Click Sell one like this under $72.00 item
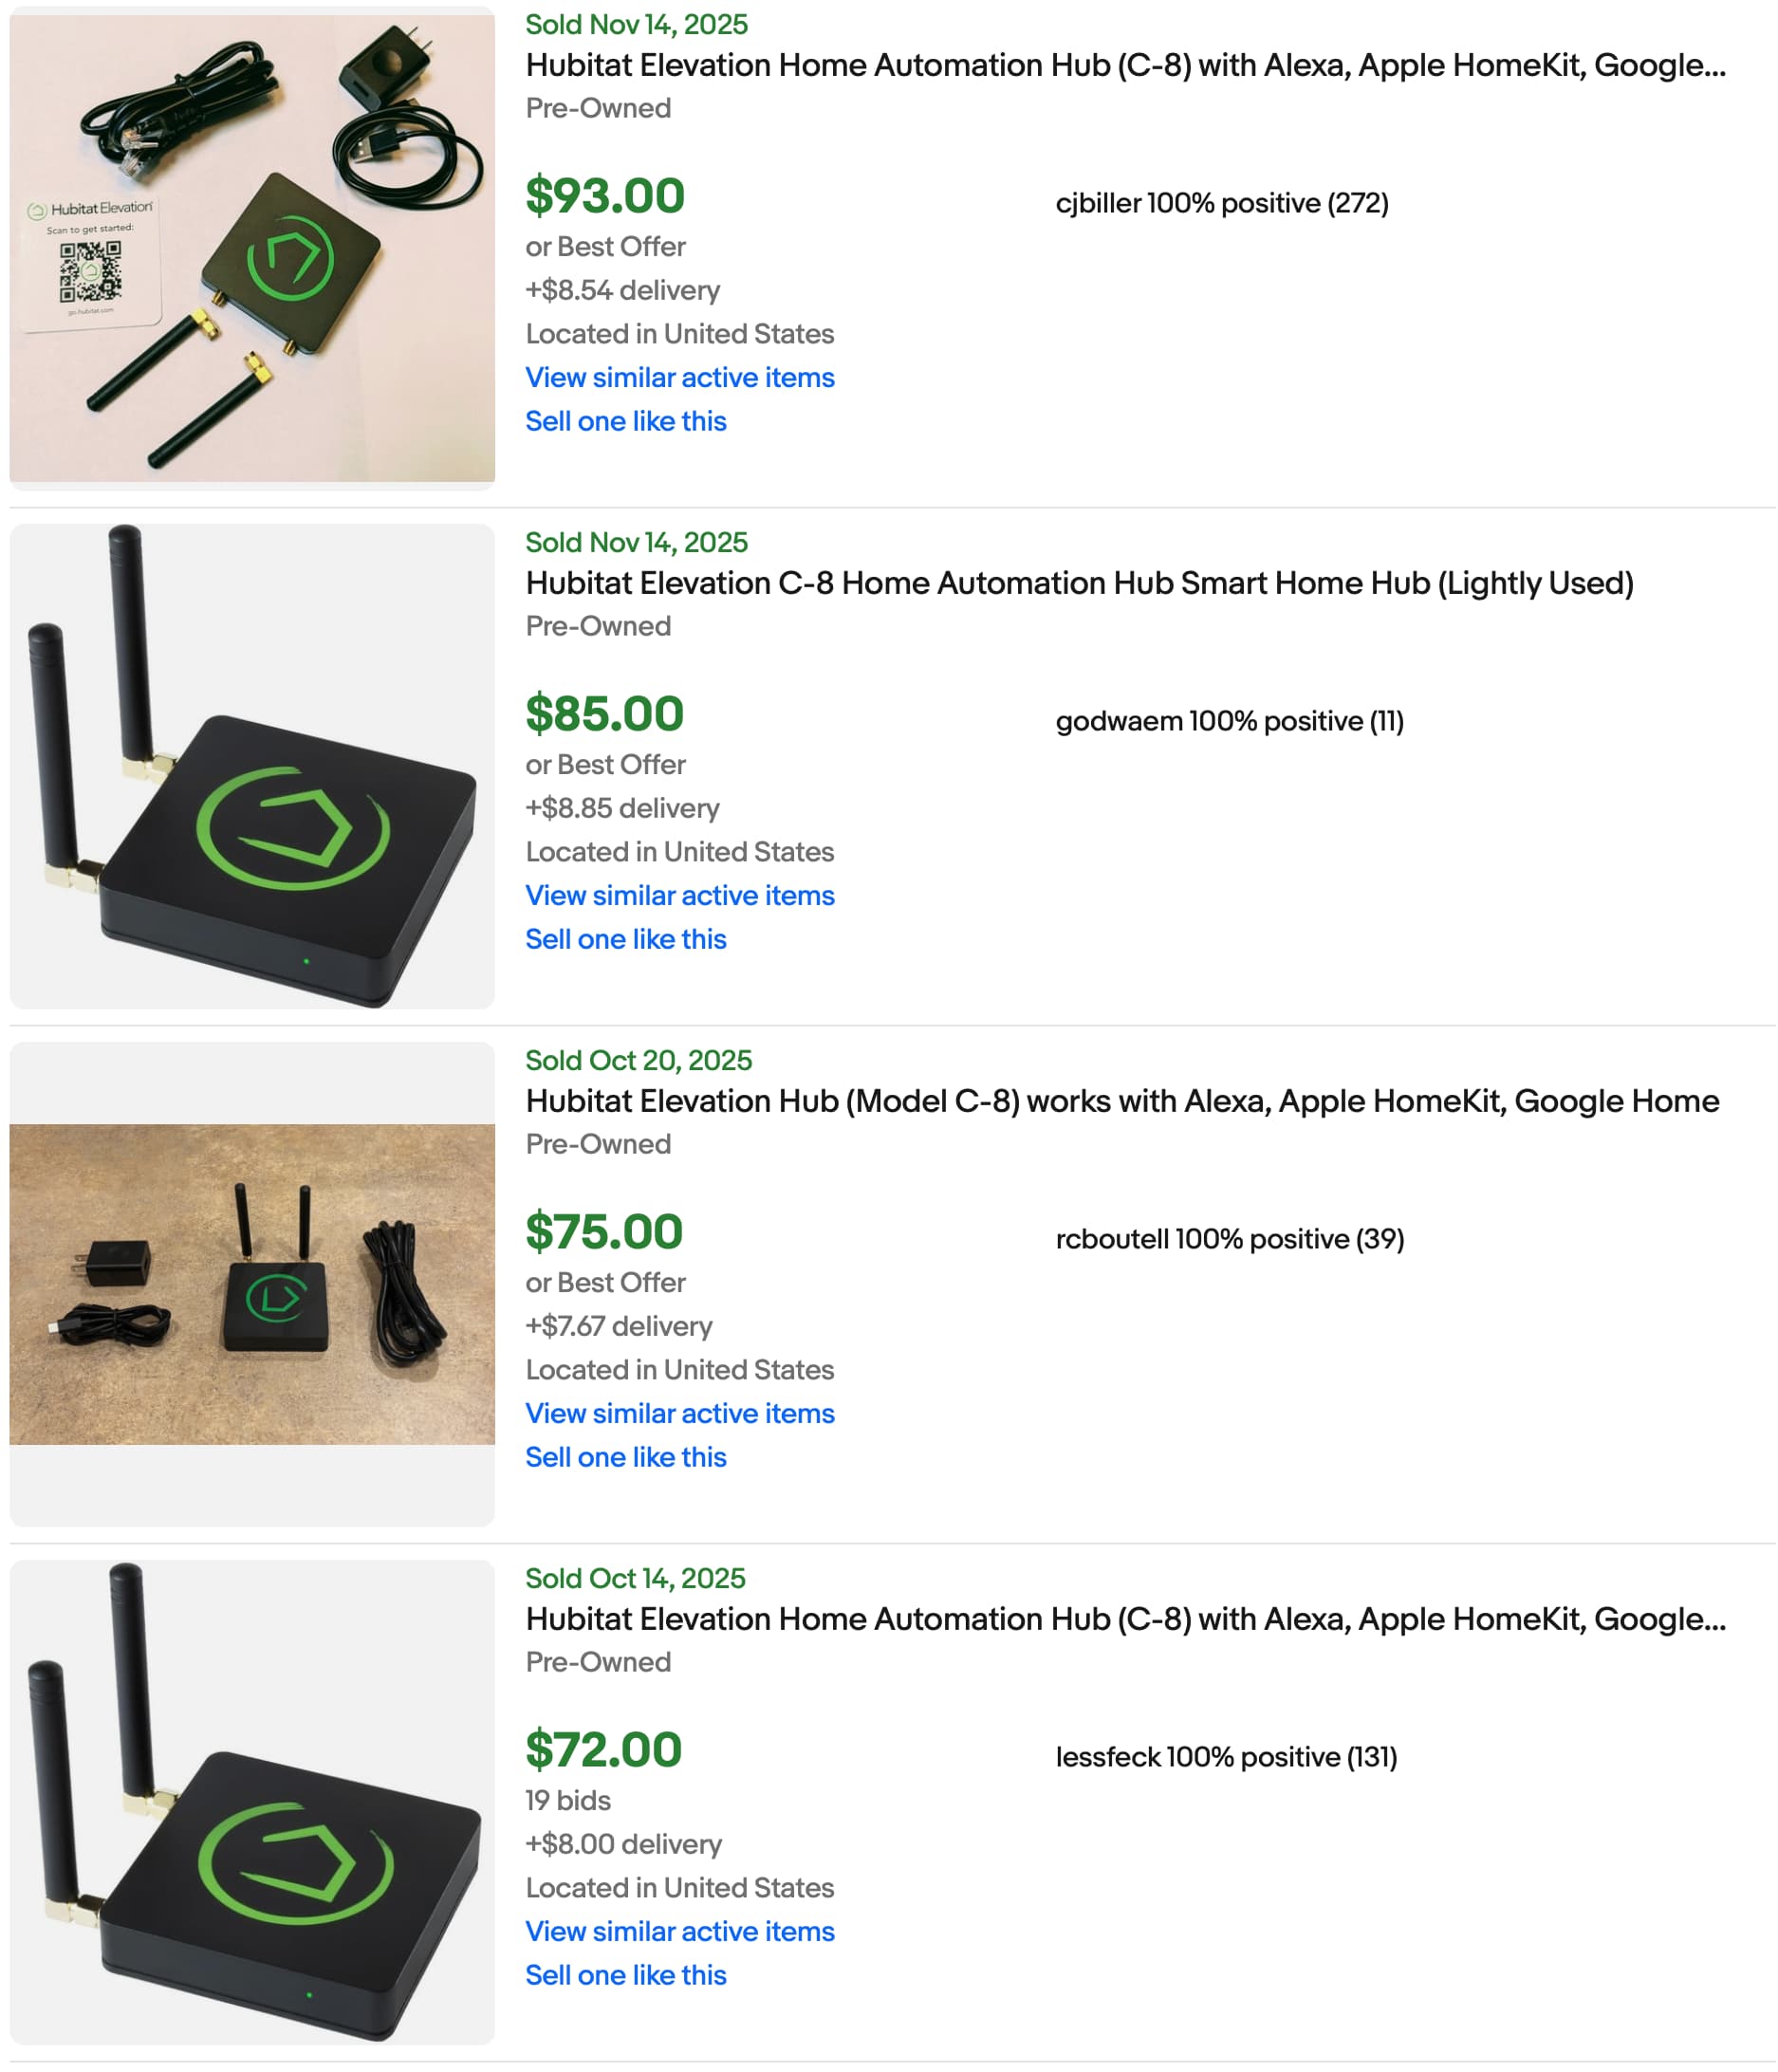This screenshot has width=1778, height=2072. (x=626, y=1976)
